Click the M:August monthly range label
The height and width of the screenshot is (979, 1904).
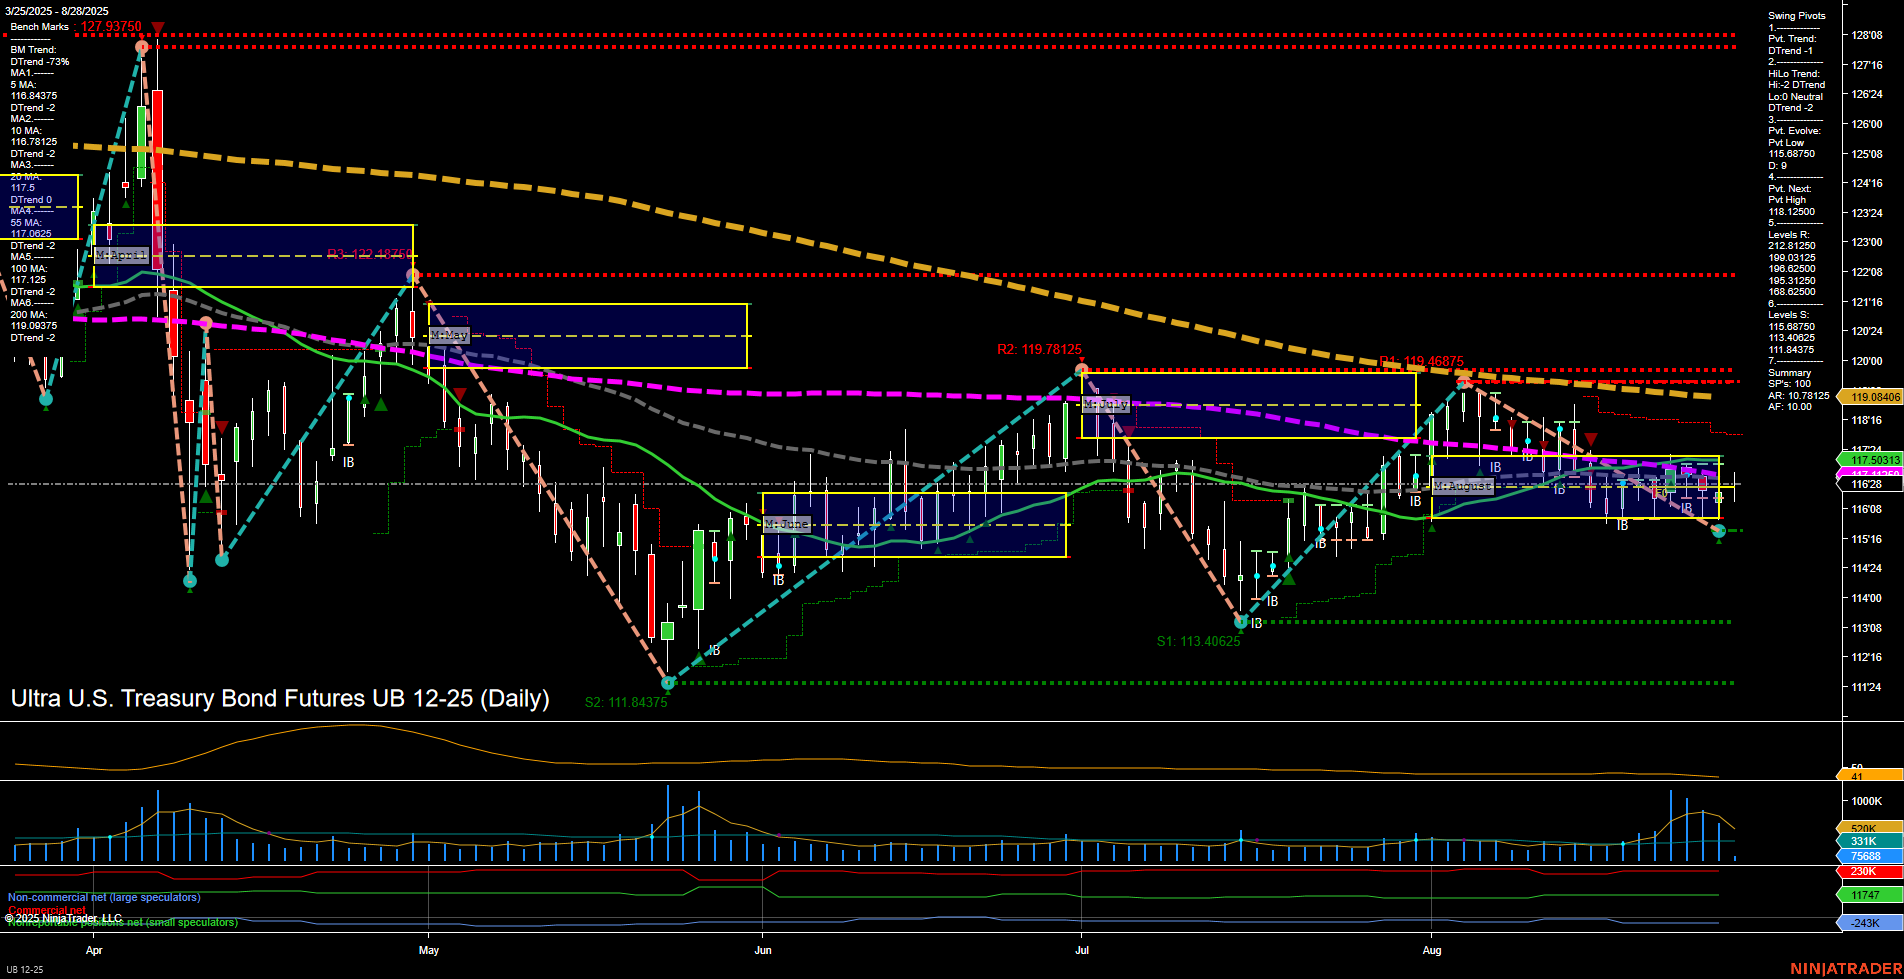[1463, 486]
